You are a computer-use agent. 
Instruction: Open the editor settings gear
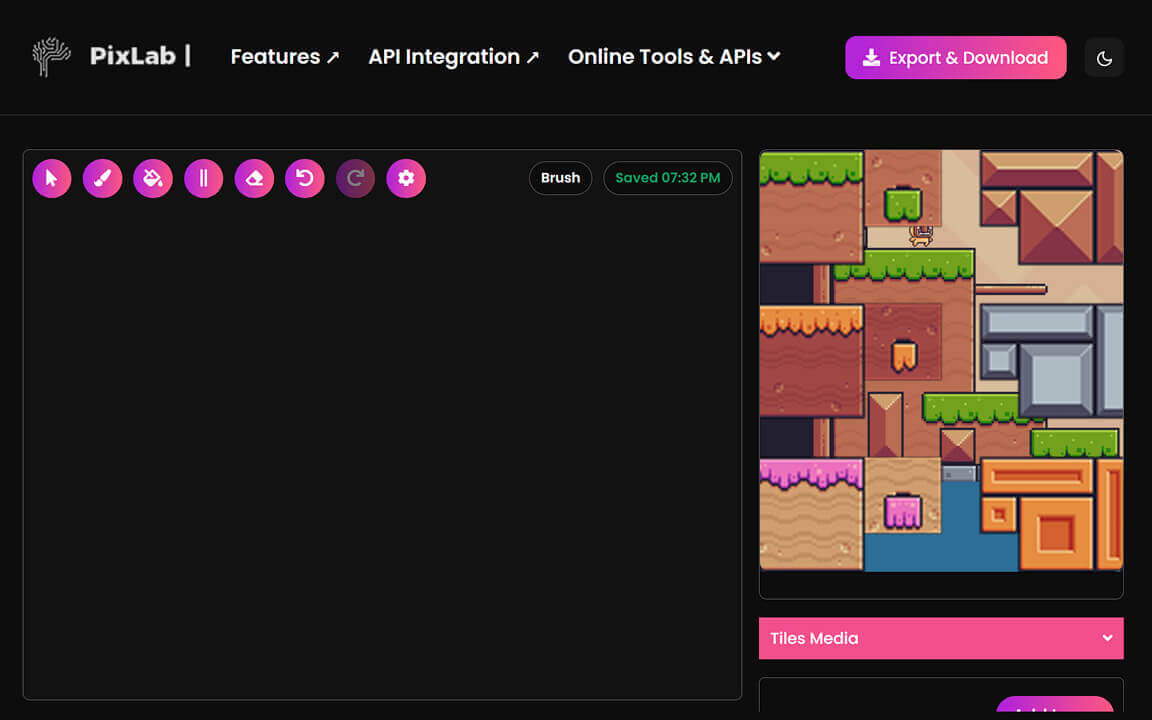click(x=406, y=178)
